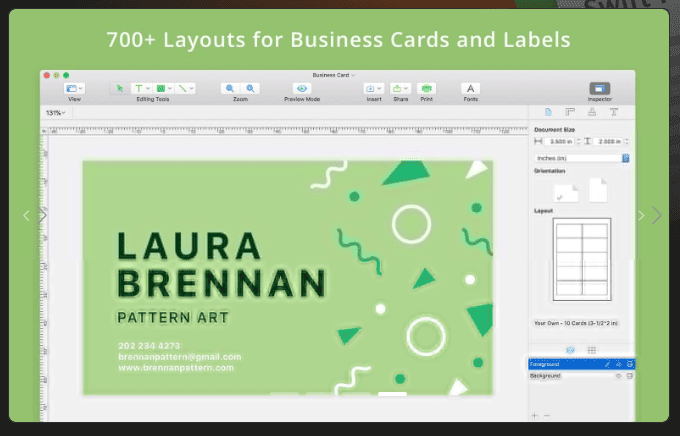
Task: Select the arrow selection tool
Action: (x=120, y=89)
